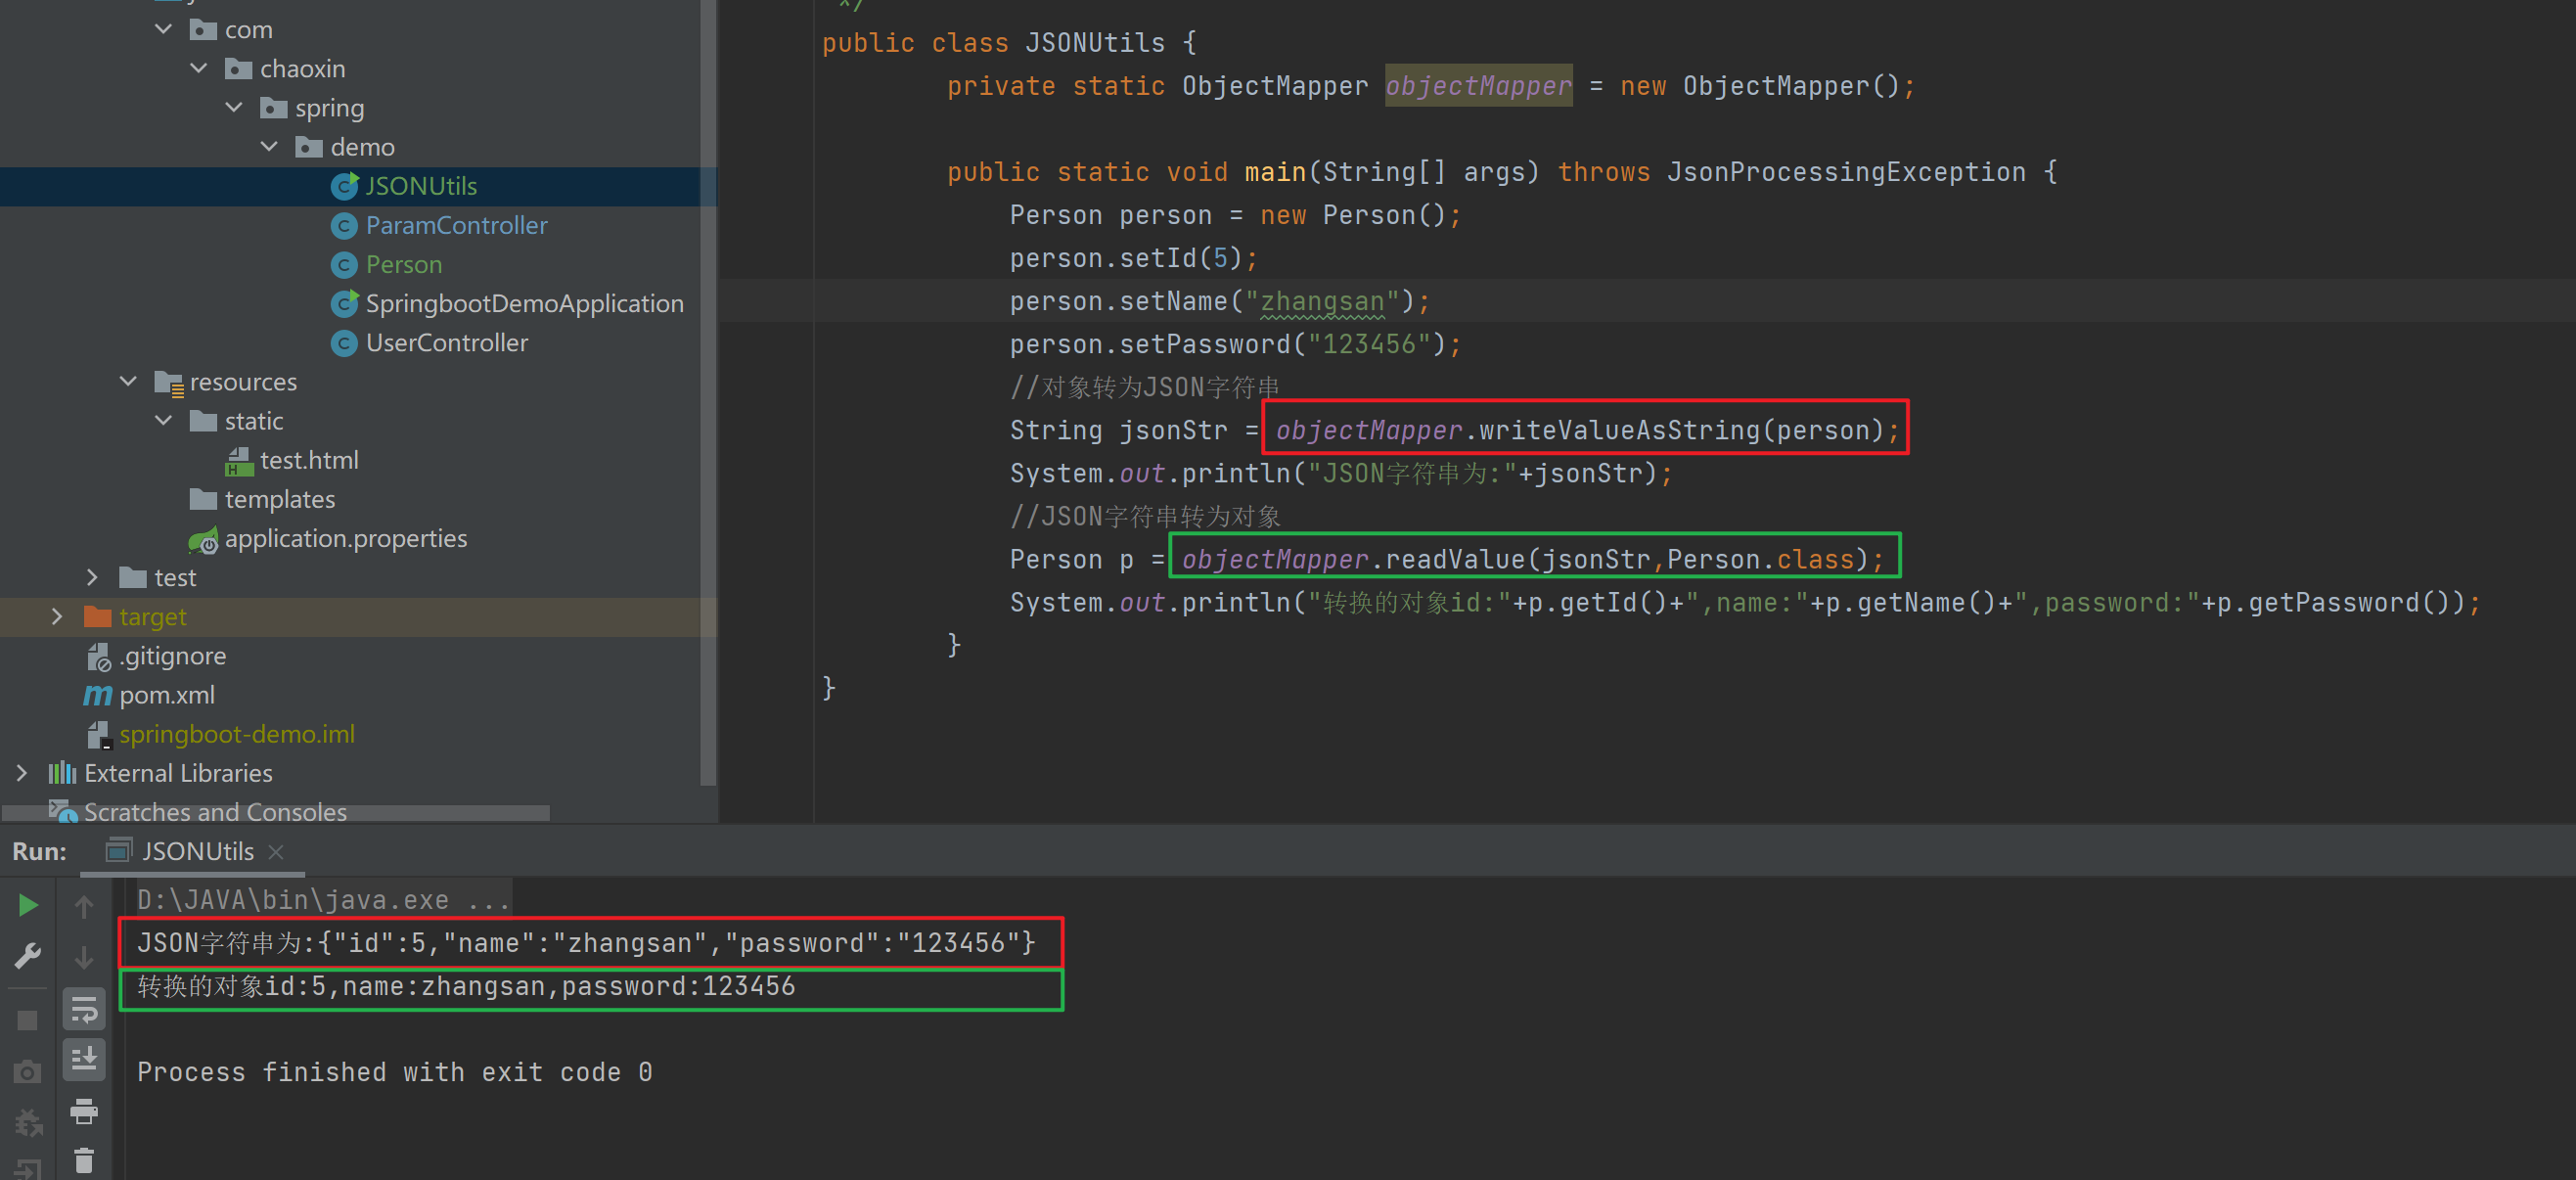Close the JSONUtils run tab
The height and width of the screenshot is (1180, 2576).
[277, 851]
